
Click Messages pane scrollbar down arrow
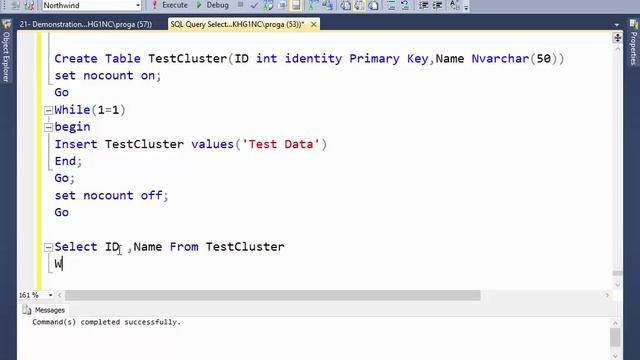(616, 356)
